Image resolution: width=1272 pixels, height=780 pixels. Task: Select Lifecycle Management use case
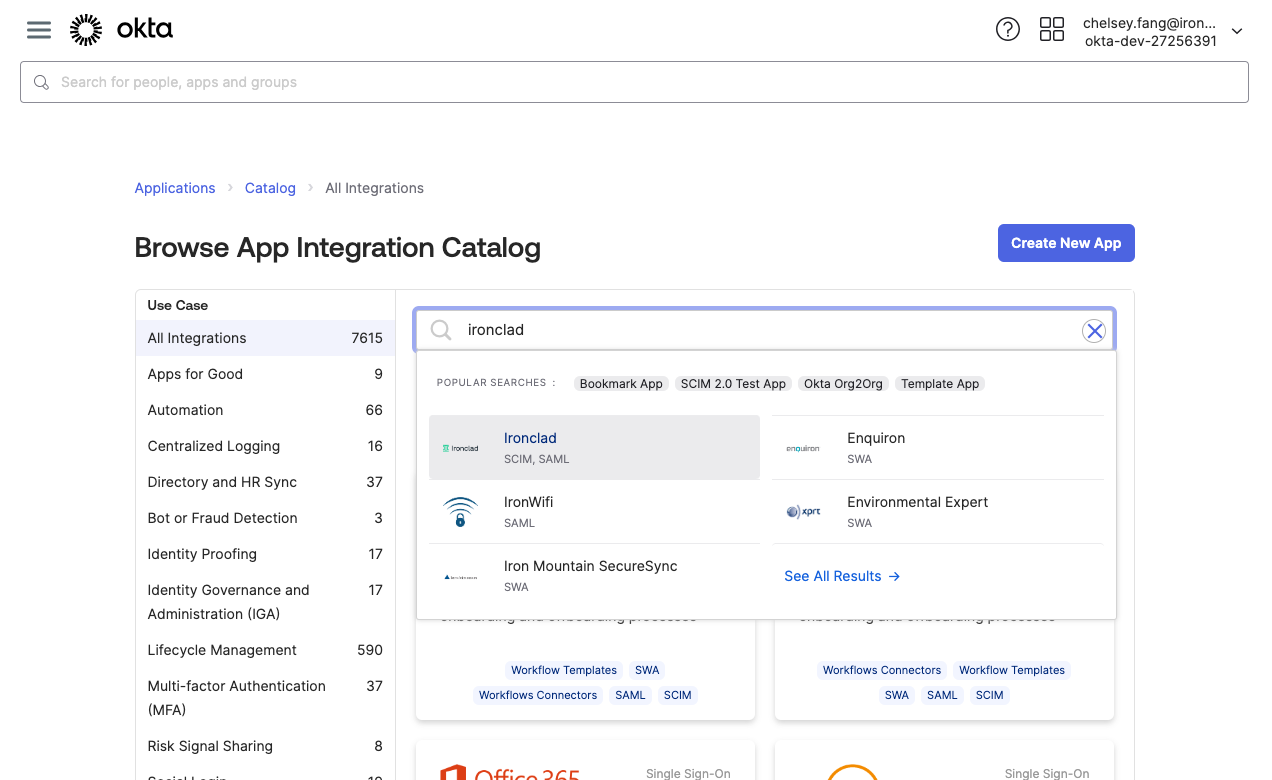pyautogui.click(x=265, y=650)
